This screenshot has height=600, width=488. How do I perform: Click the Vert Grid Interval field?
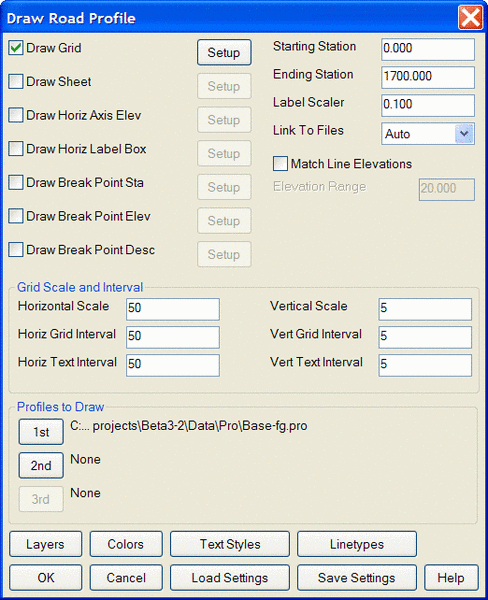tap(425, 337)
